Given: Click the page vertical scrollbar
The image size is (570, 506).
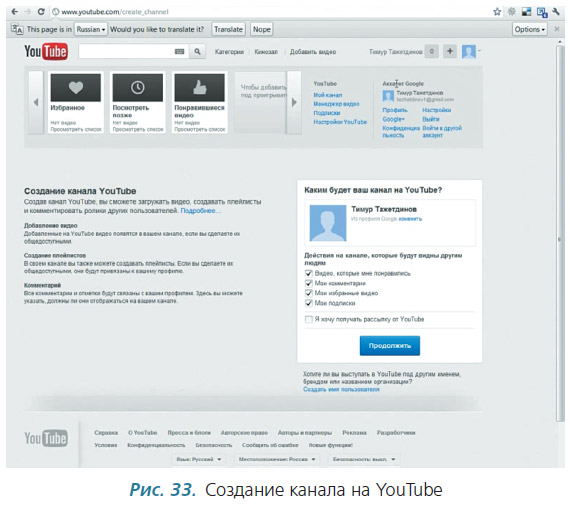Looking at the screenshot, I should tap(560, 233).
